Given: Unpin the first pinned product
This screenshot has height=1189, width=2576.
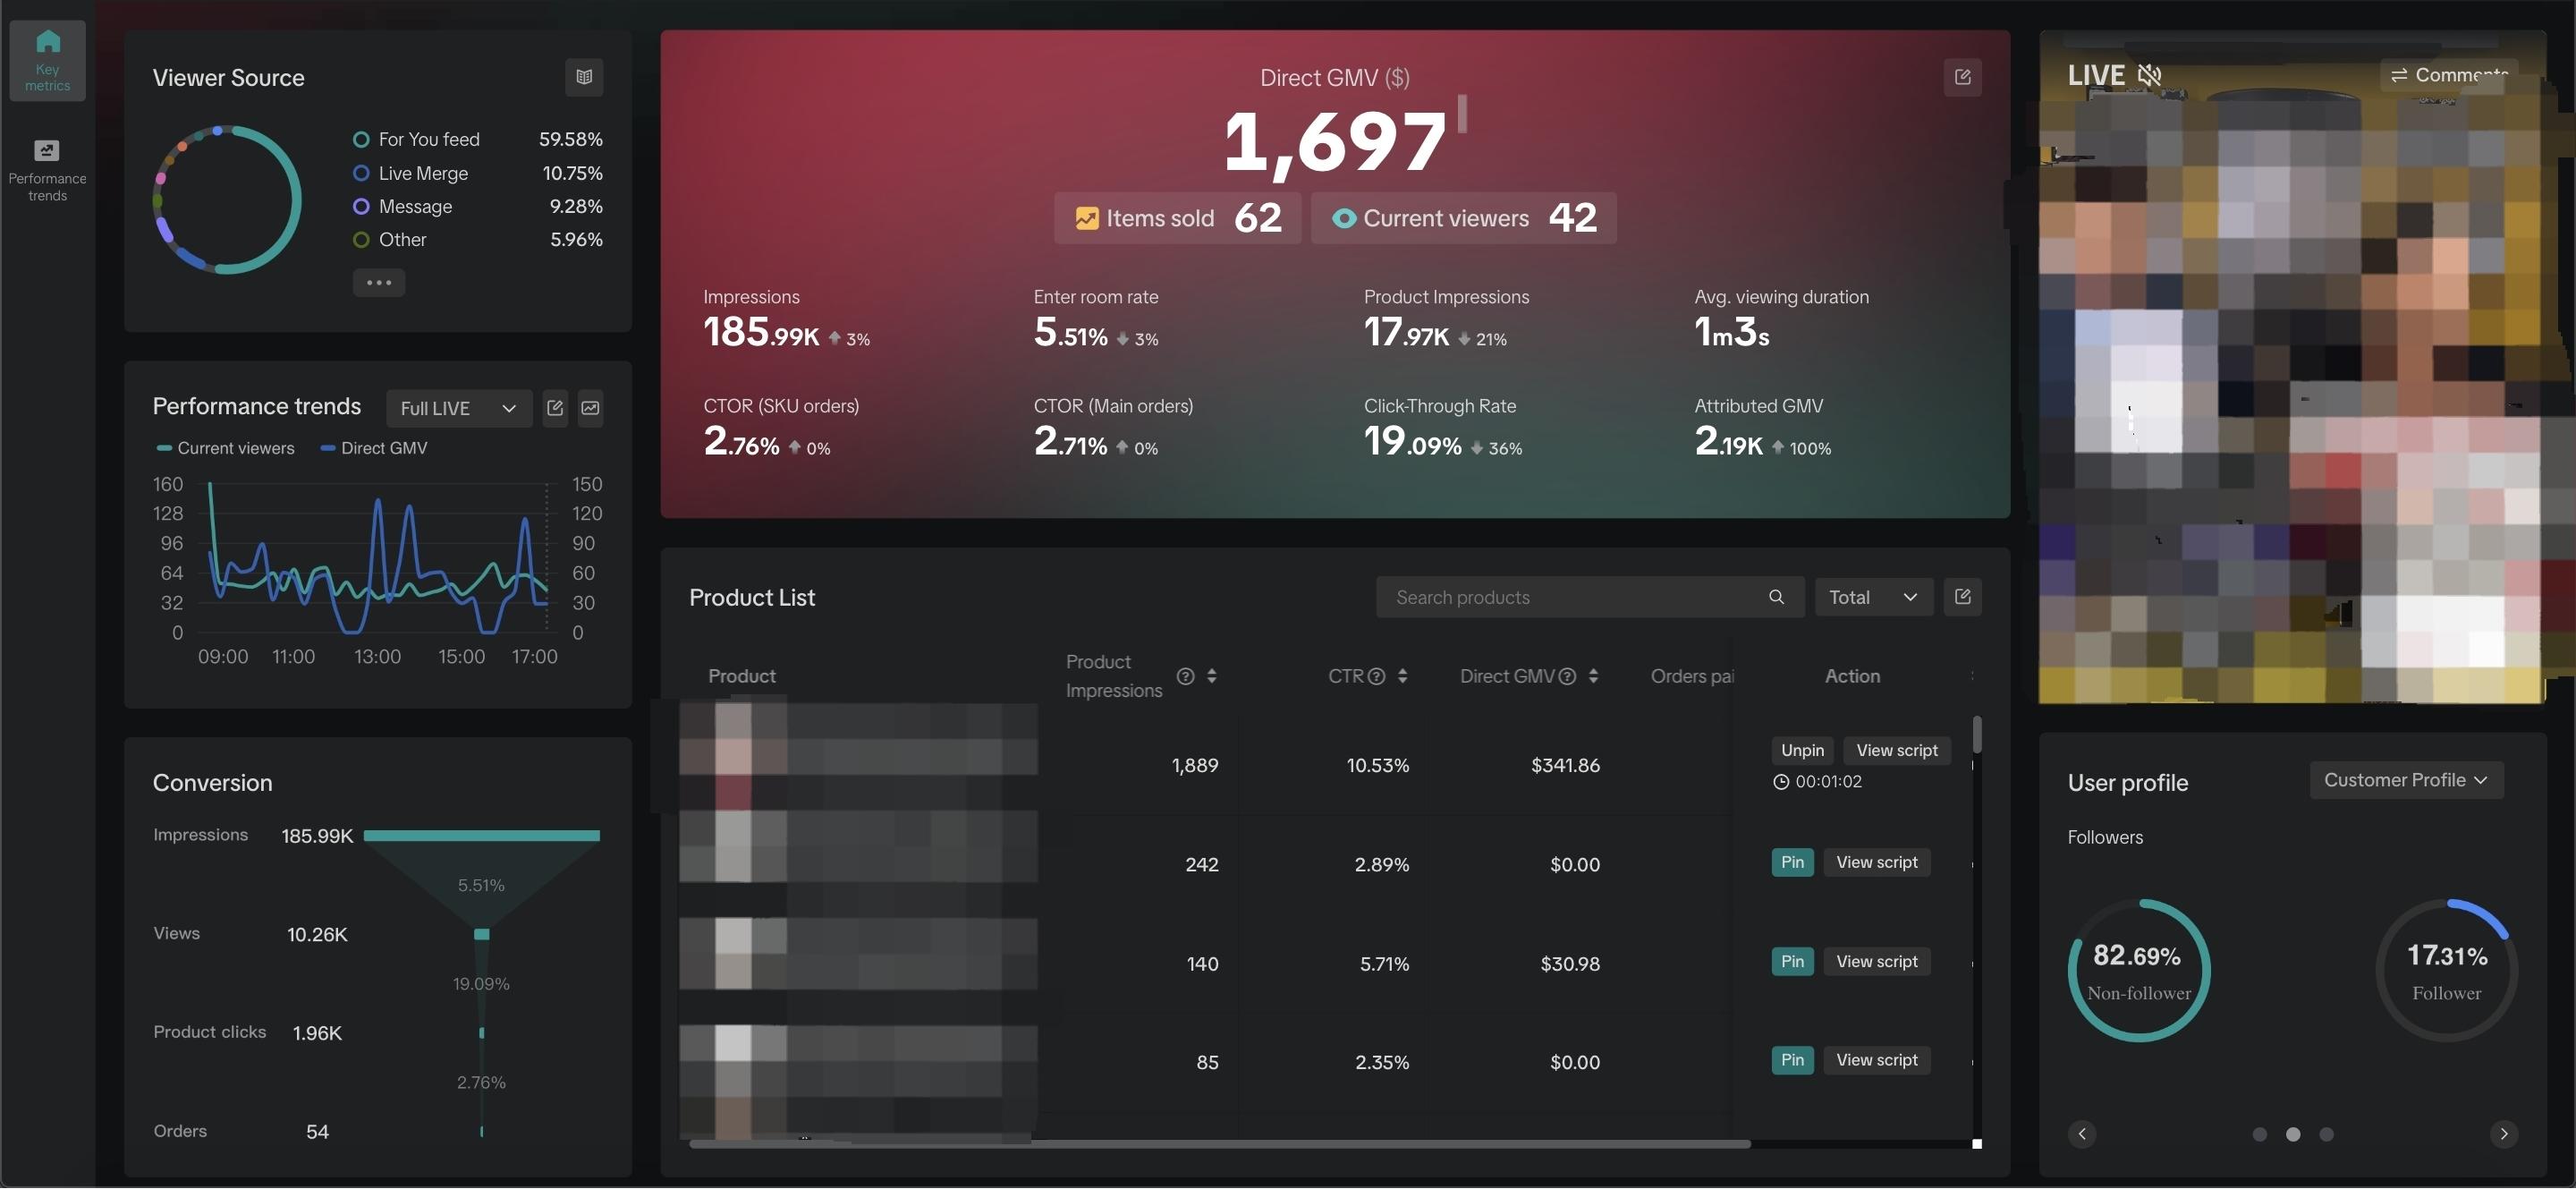Looking at the screenshot, I should tap(1802, 750).
